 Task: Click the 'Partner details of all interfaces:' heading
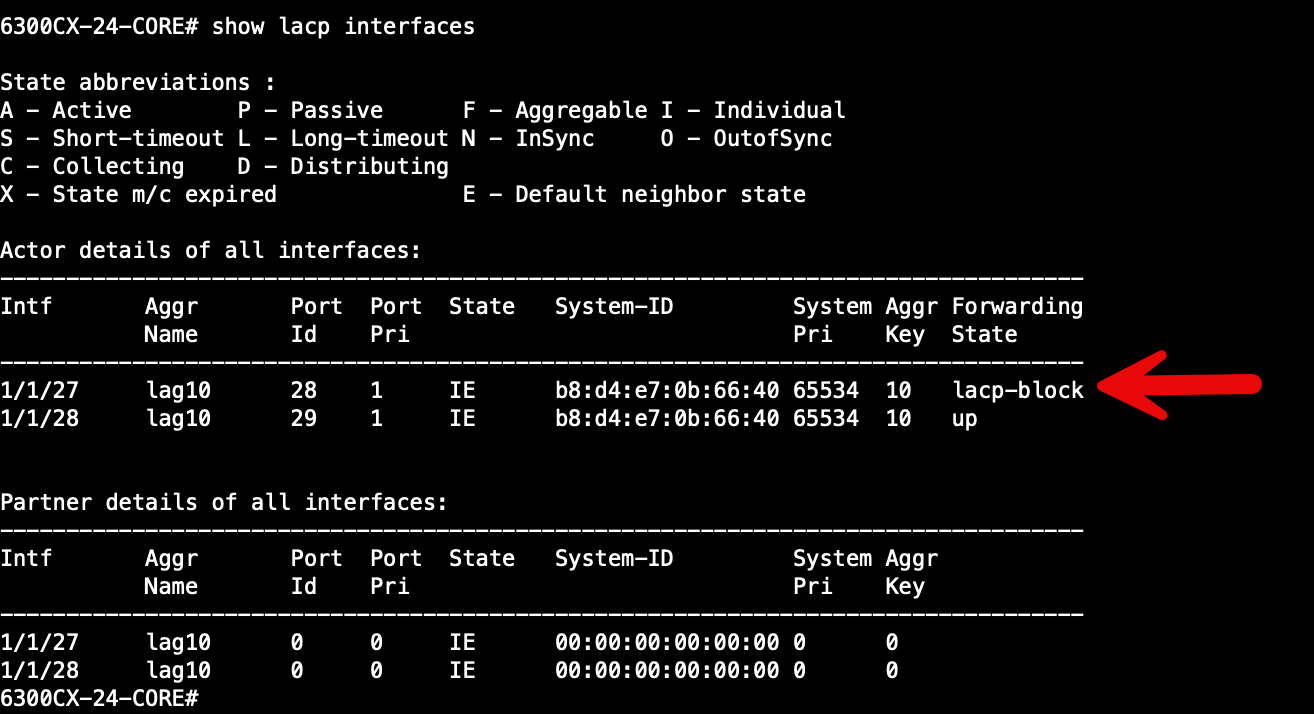point(224,502)
